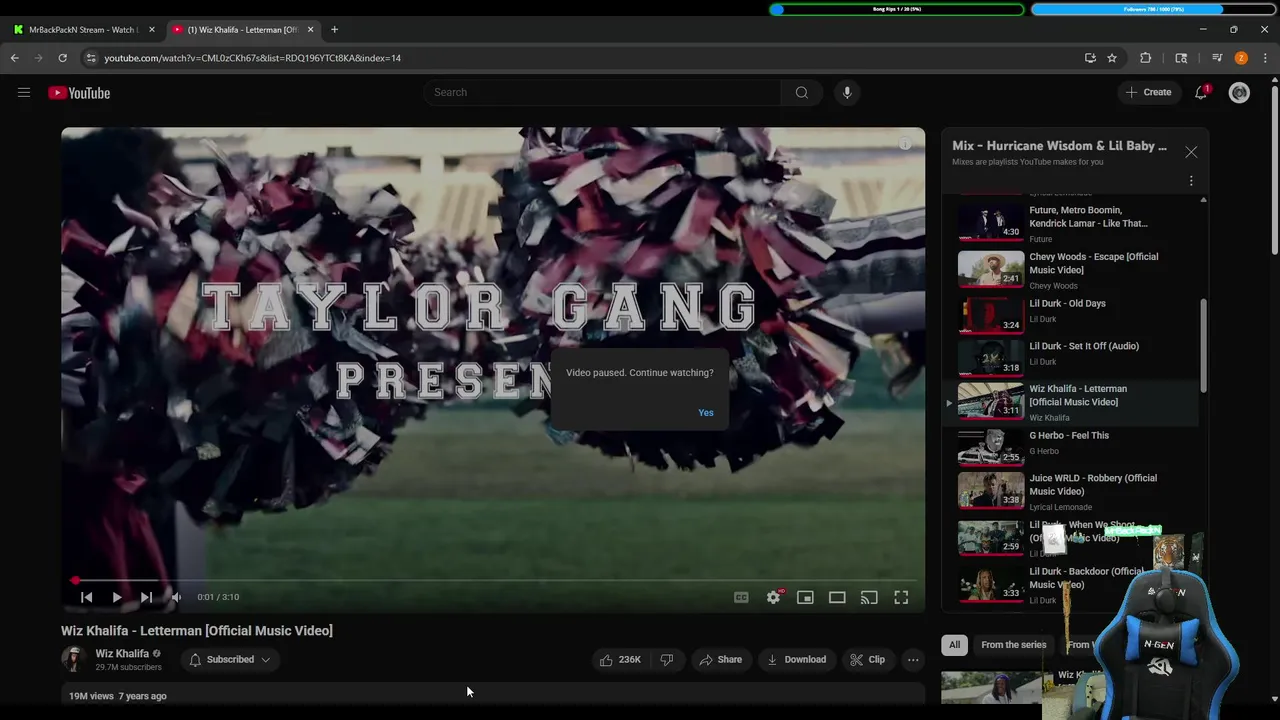Open the Wiz Khalifa channel avatar
Image resolution: width=1280 pixels, height=720 pixels.
(x=74, y=659)
